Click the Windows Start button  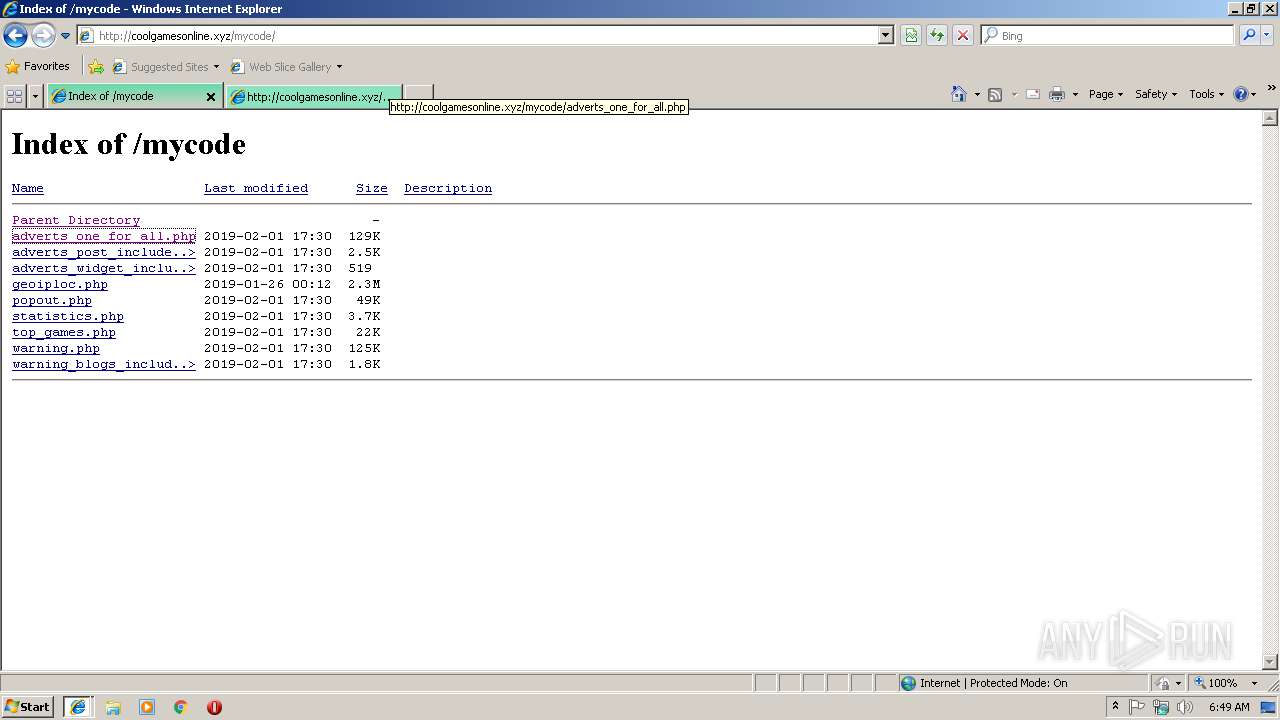point(27,707)
